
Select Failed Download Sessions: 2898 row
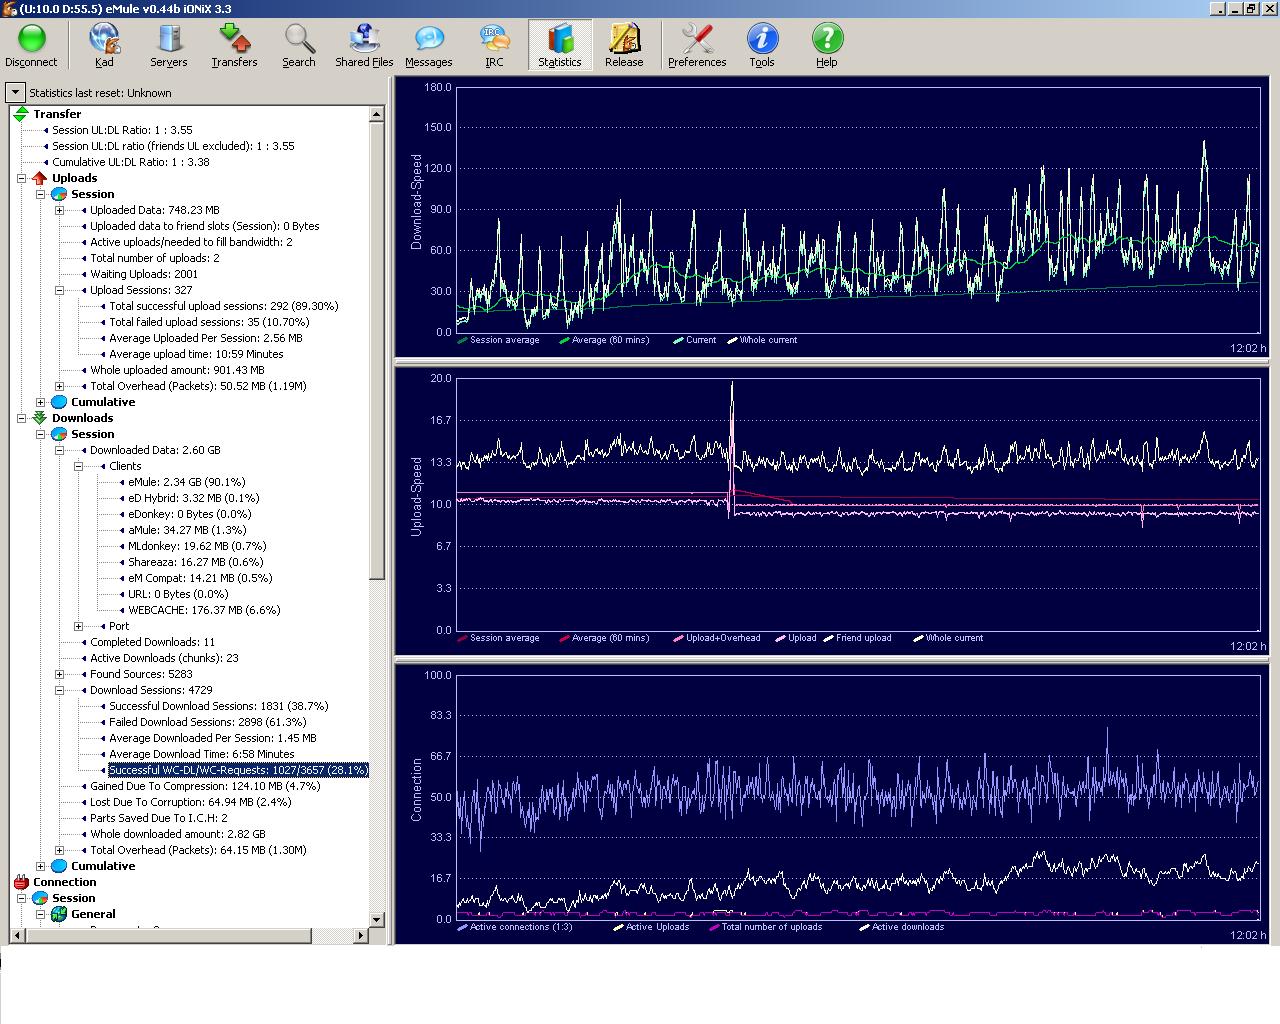[x=208, y=722]
